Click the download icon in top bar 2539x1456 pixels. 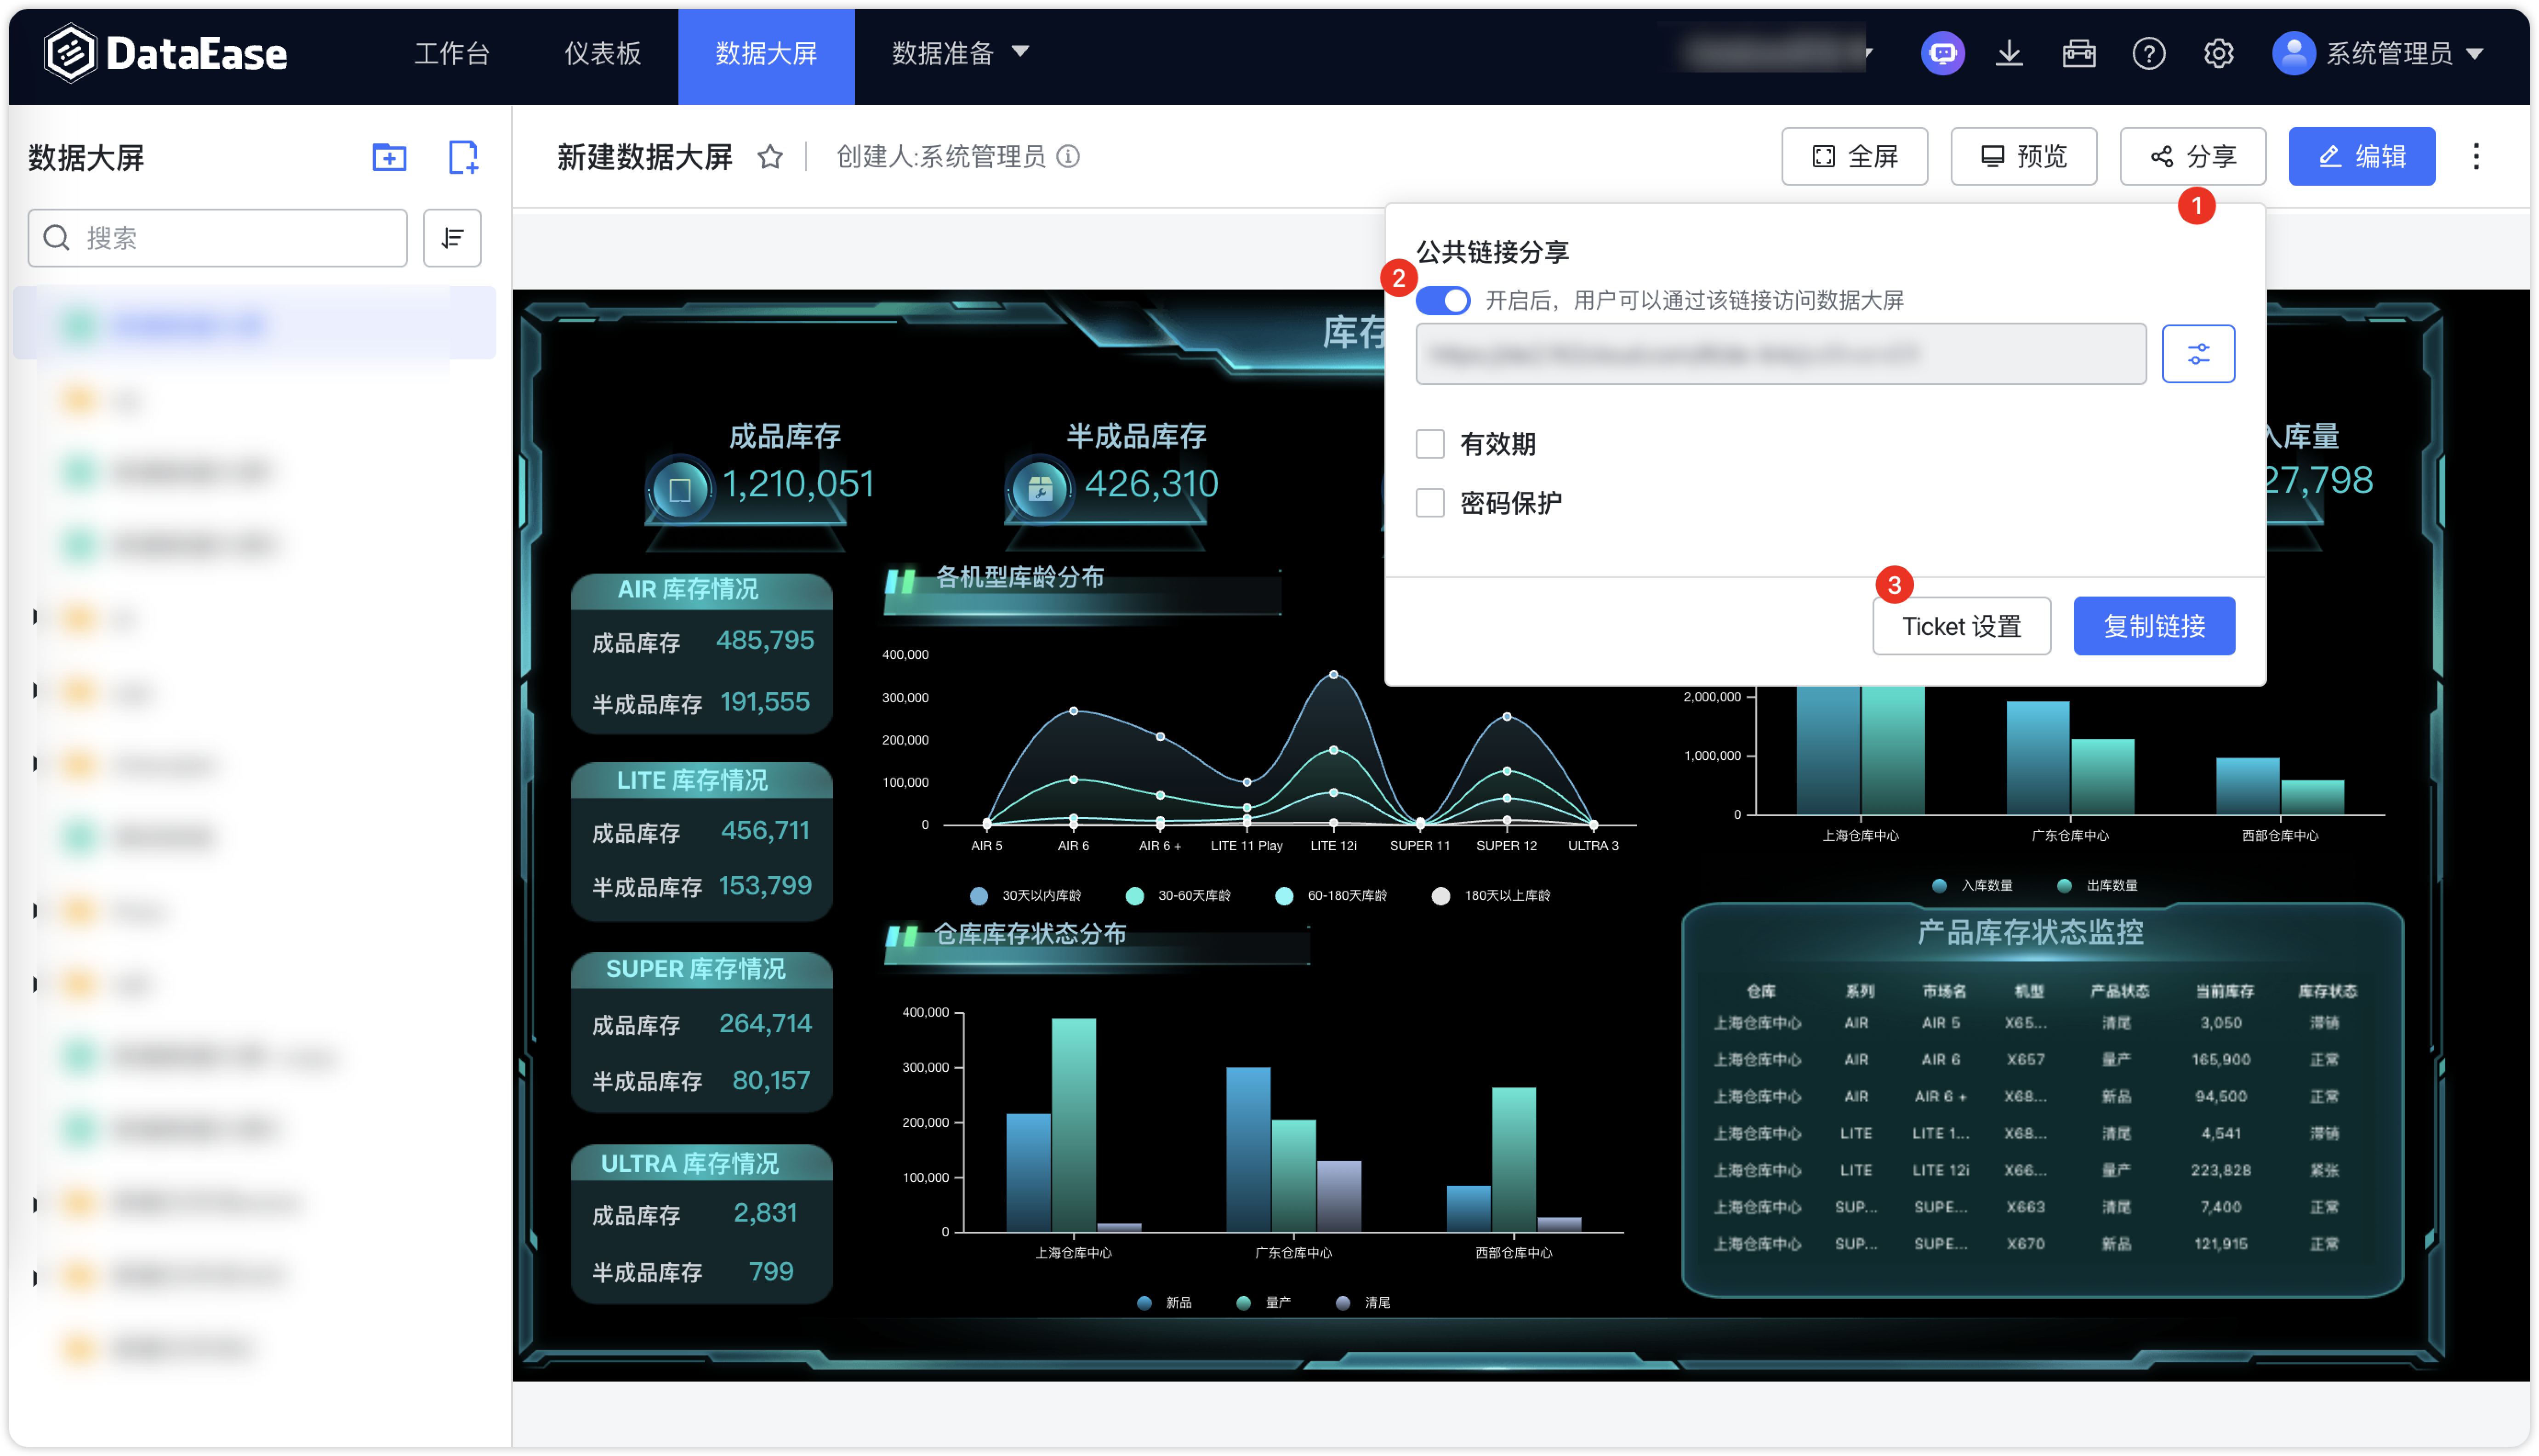click(2010, 54)
